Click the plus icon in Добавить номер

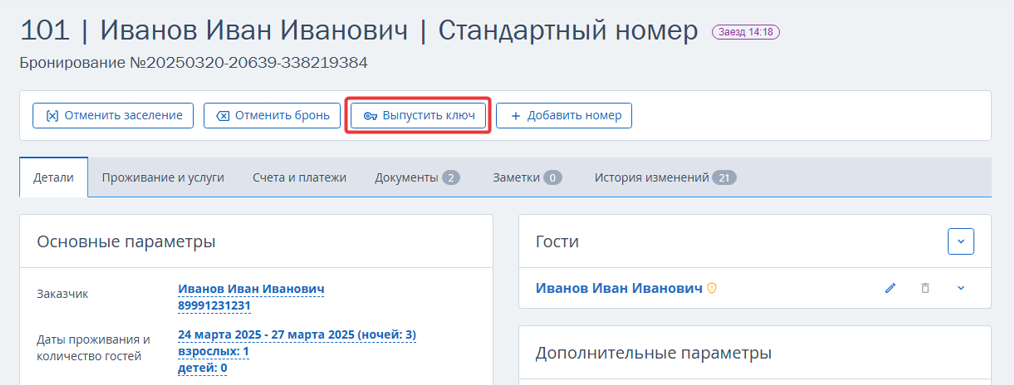coord(515,116)
